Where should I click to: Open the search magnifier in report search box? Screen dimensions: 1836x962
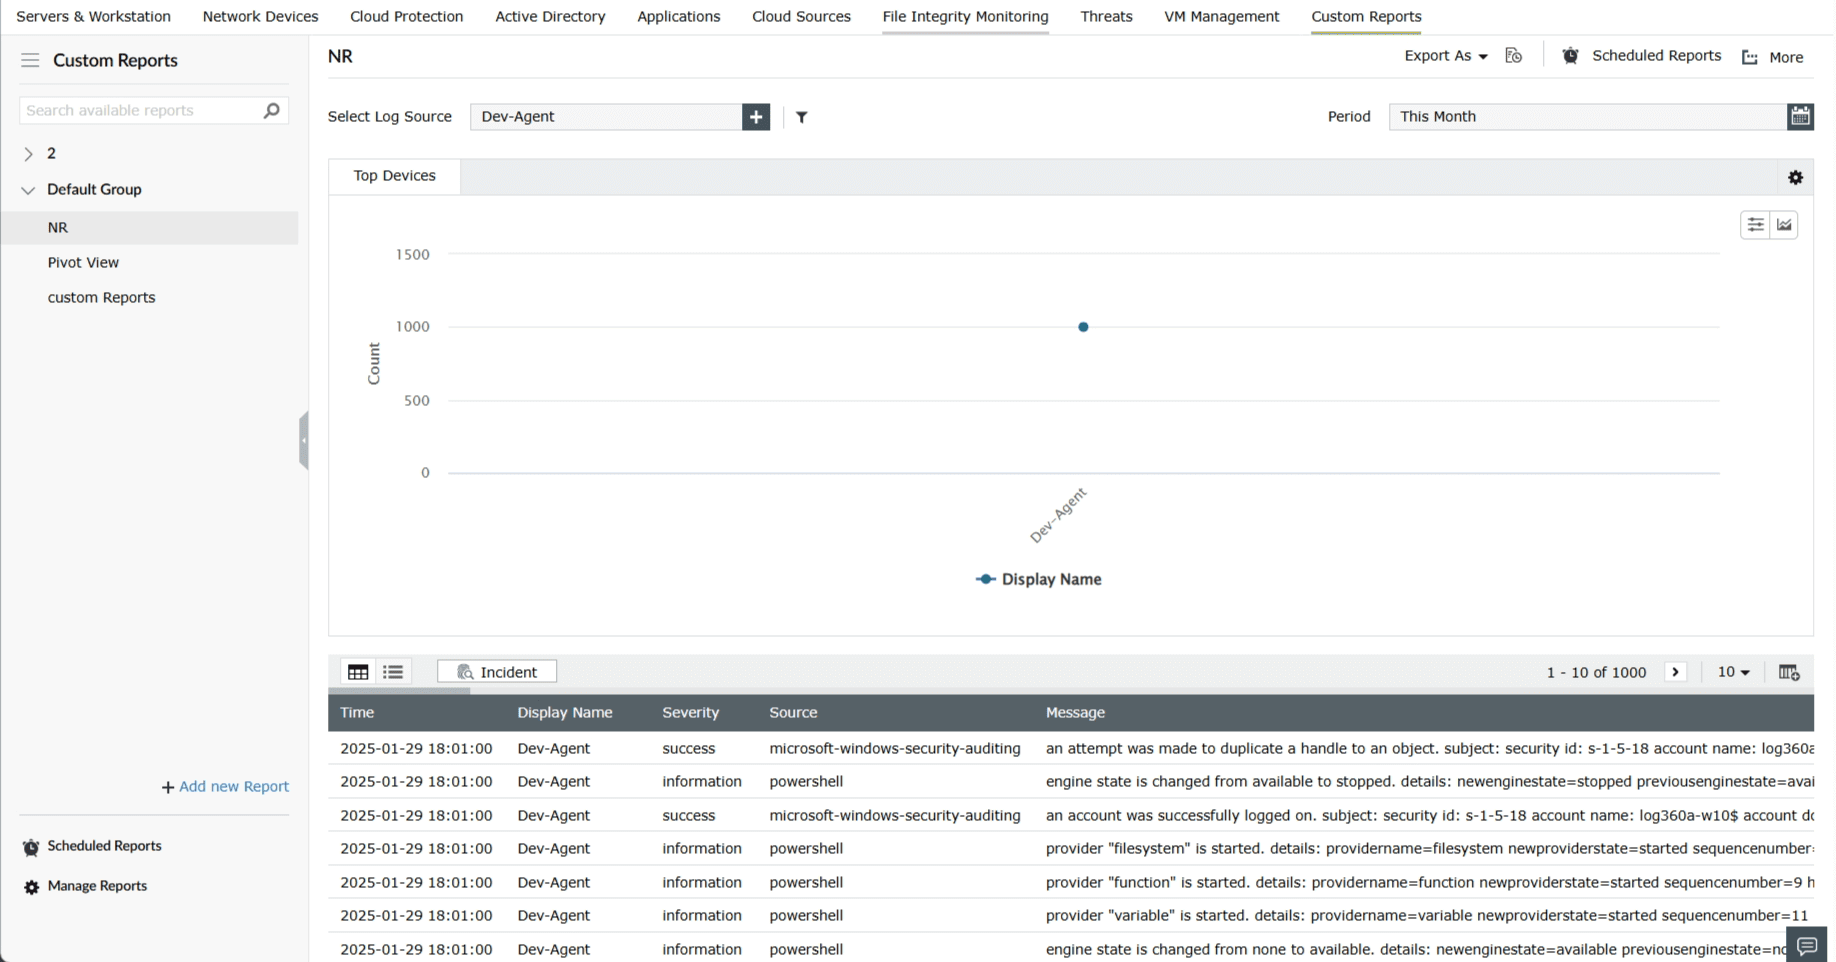click(x=270, y=110)
